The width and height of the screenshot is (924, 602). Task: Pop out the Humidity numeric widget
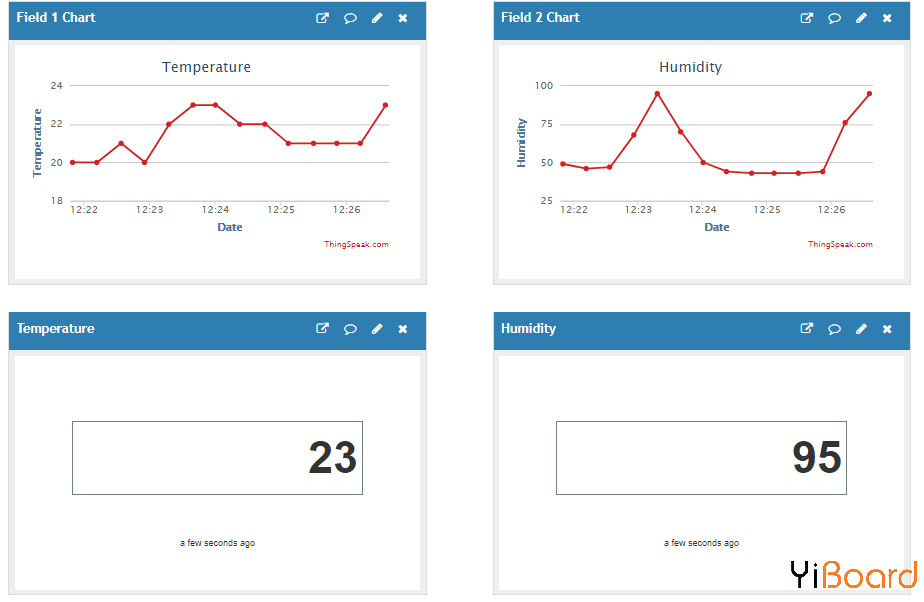pos(807,328)
